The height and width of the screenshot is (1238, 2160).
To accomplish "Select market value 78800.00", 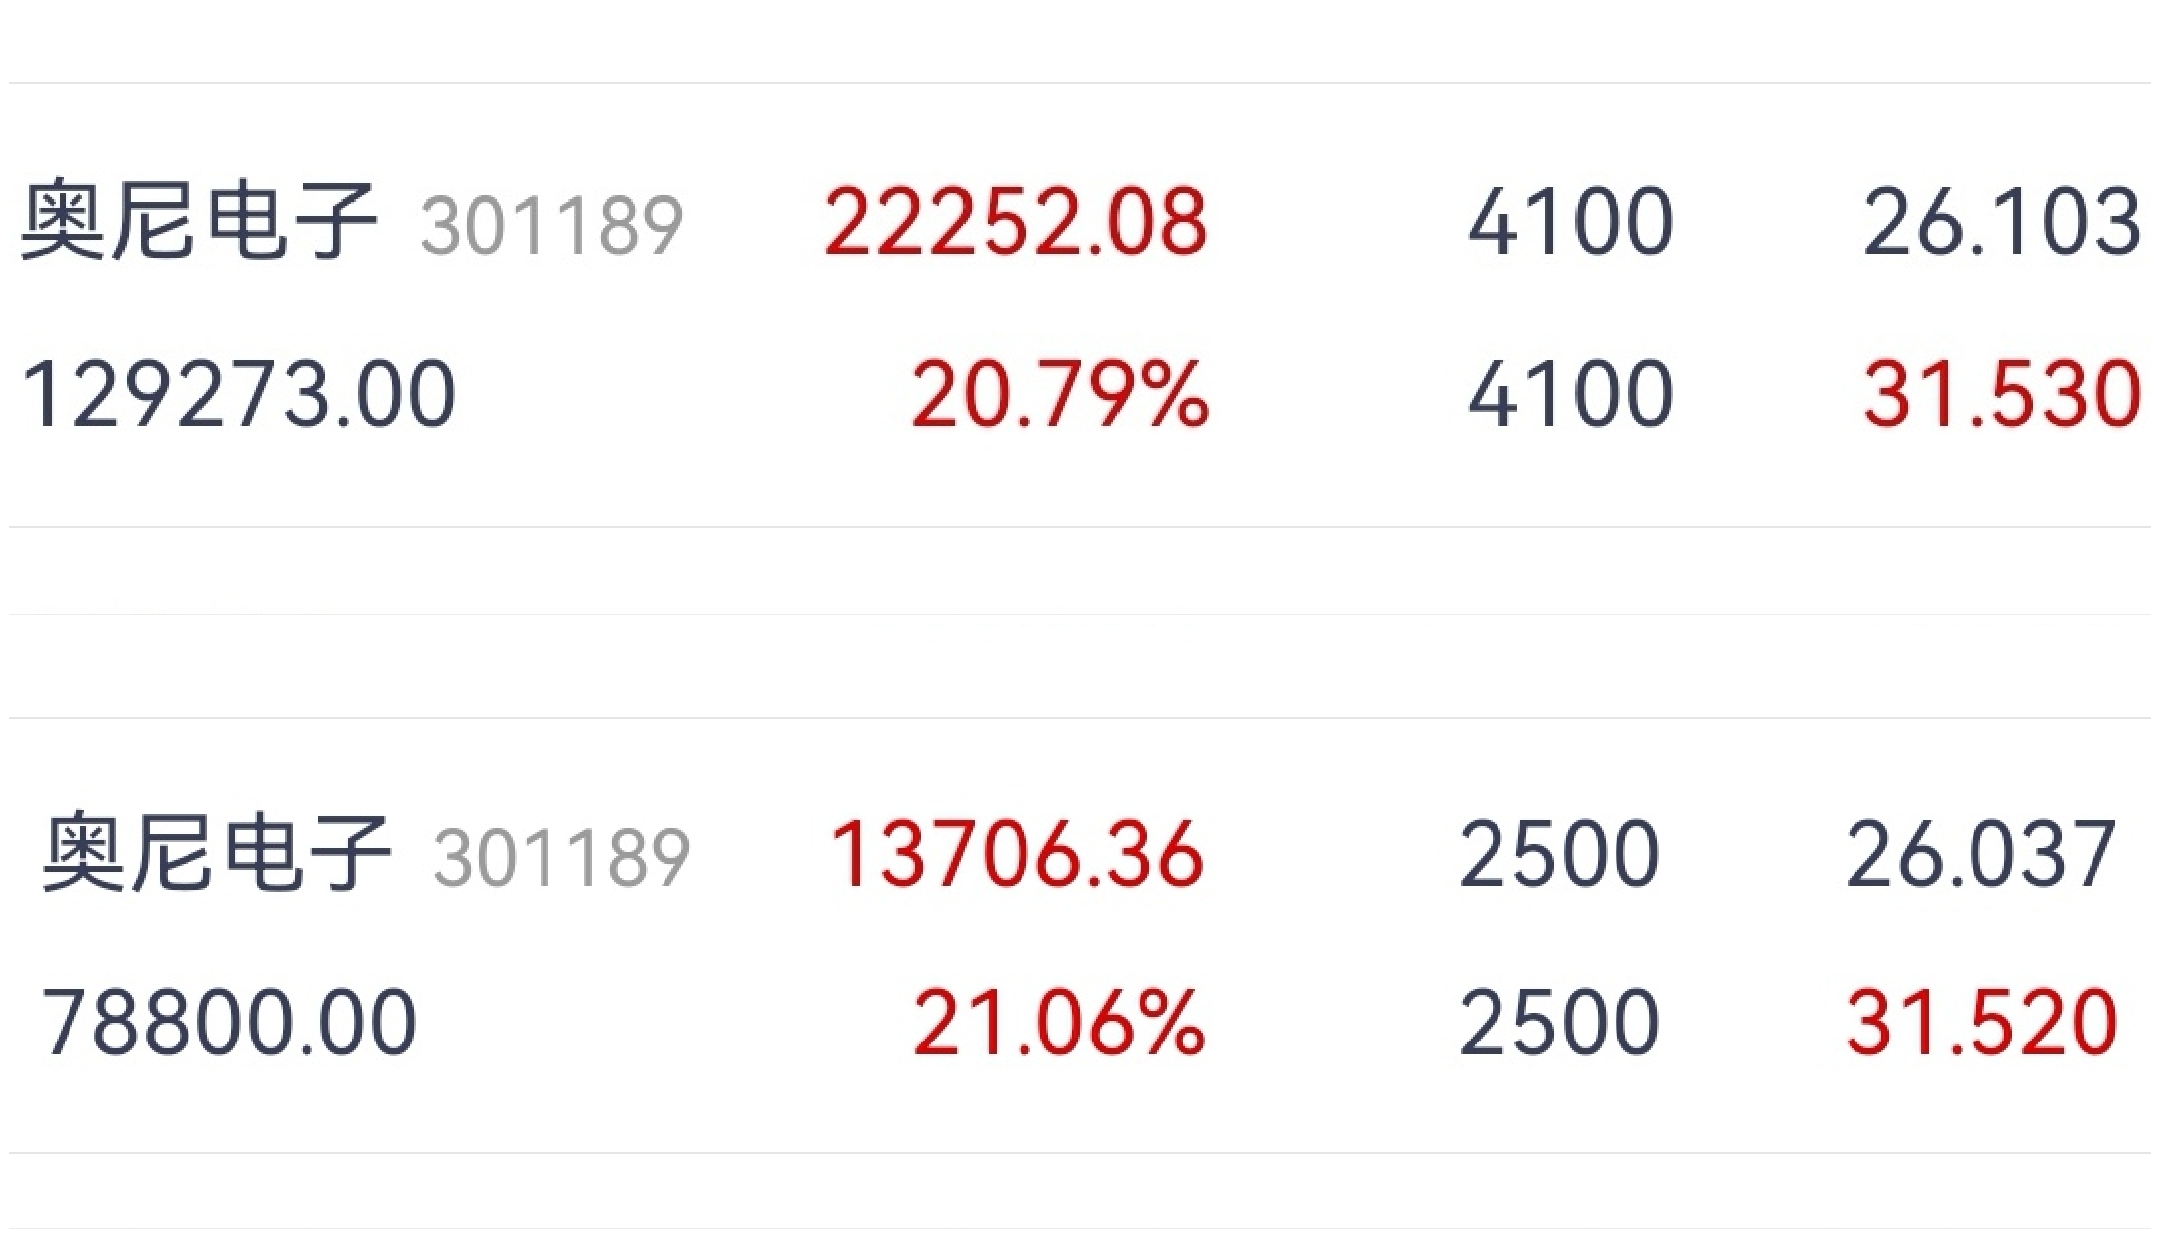I will tap(229, 1022).
